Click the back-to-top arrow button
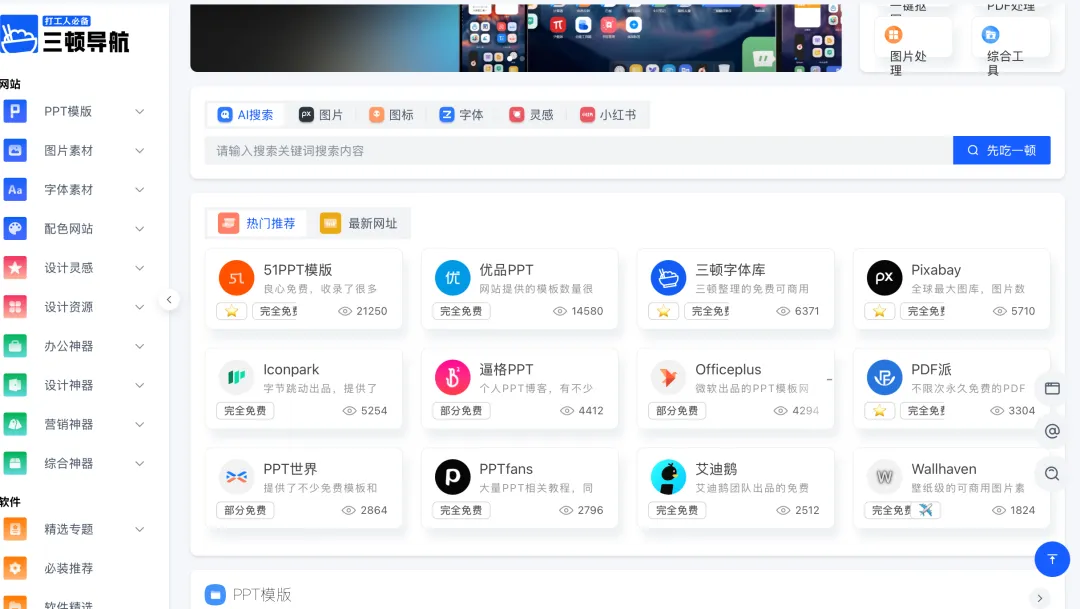The height and width of the screenshot is (609, 1080). click(x=1052, y=559)
